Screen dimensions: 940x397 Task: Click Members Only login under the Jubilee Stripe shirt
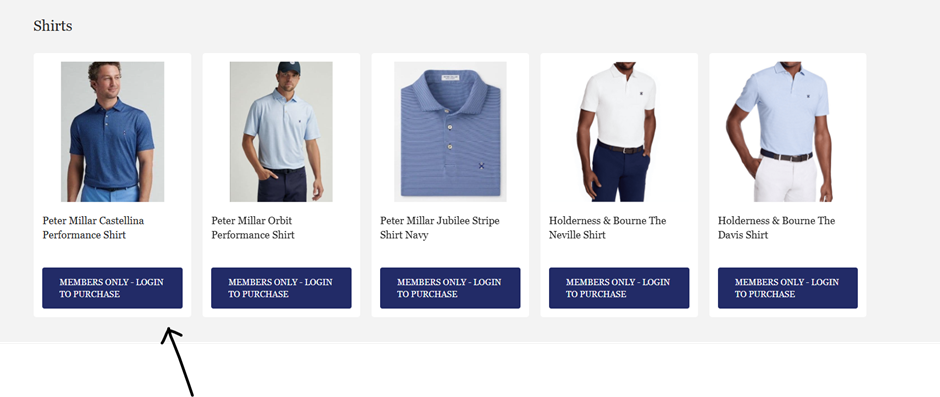coord(450,288)
